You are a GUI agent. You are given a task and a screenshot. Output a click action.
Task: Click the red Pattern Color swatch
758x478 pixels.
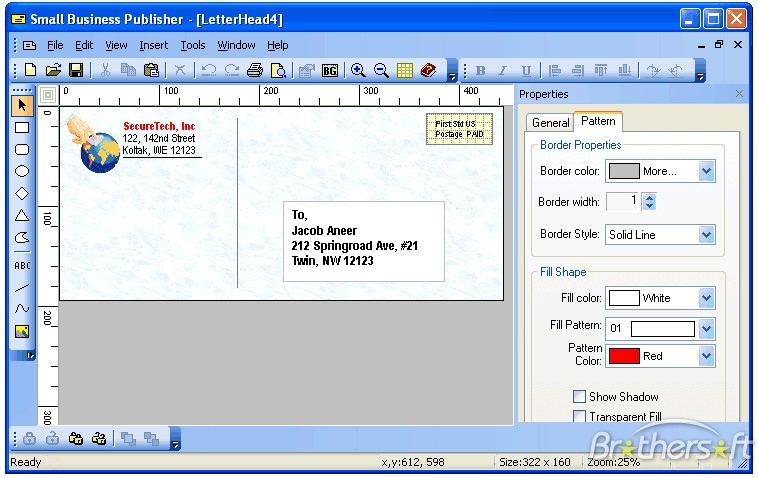coord(624,356)
